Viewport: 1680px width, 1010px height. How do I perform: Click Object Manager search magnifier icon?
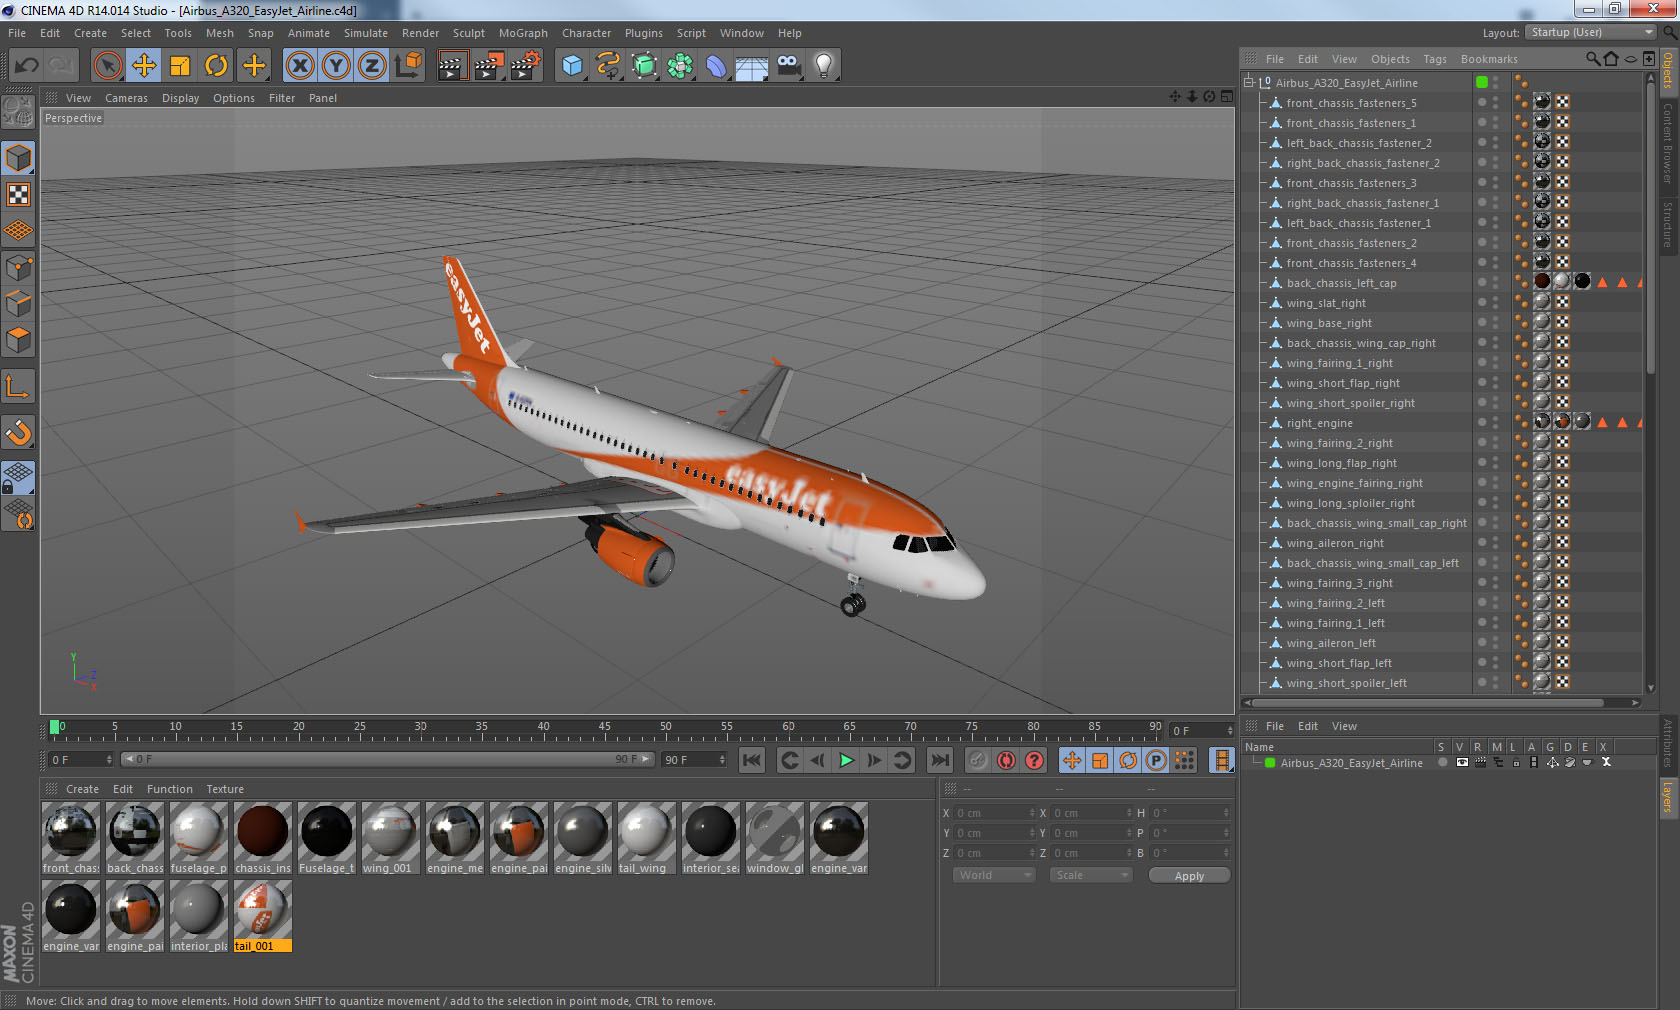[1592, 59]
